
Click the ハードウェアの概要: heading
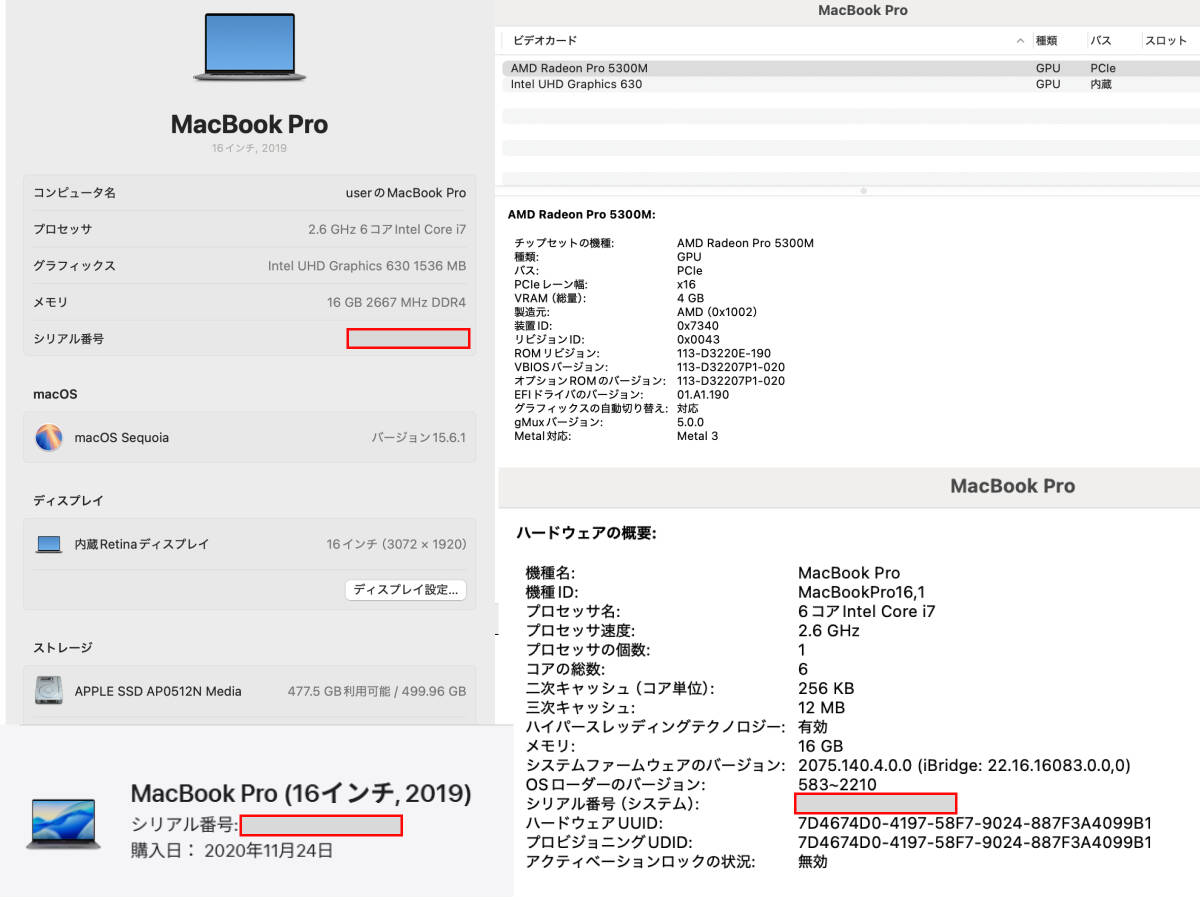(586, 533)
